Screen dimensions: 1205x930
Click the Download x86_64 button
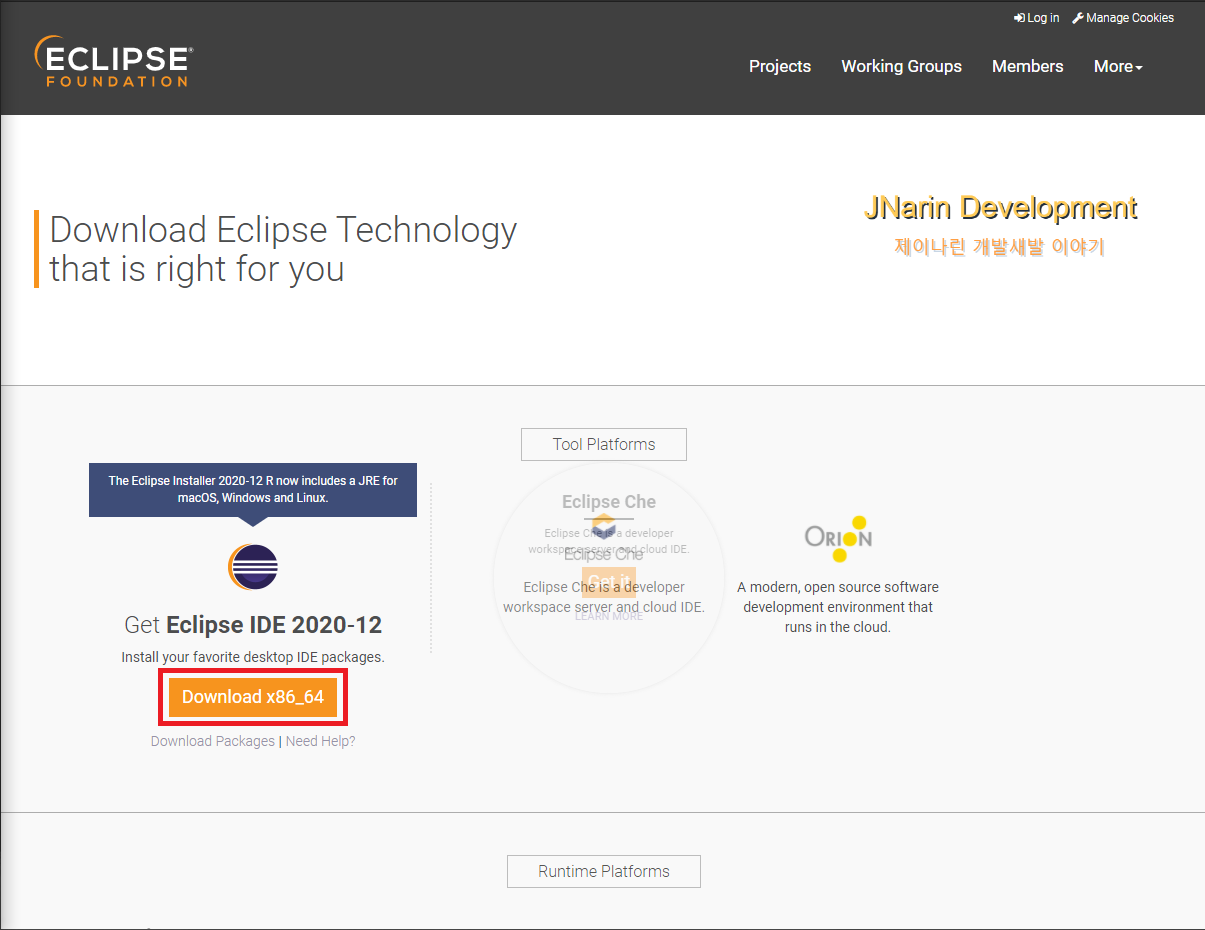pos(253,697)
